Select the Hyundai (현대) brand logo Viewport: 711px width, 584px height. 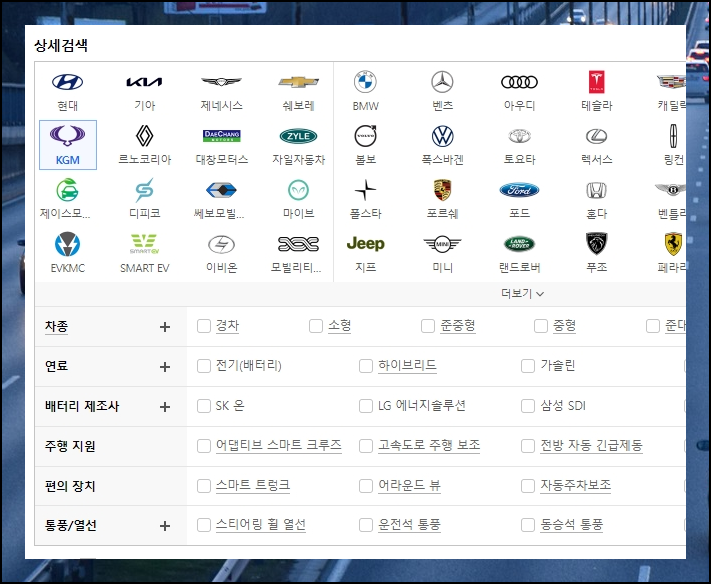tap(68, 82)
